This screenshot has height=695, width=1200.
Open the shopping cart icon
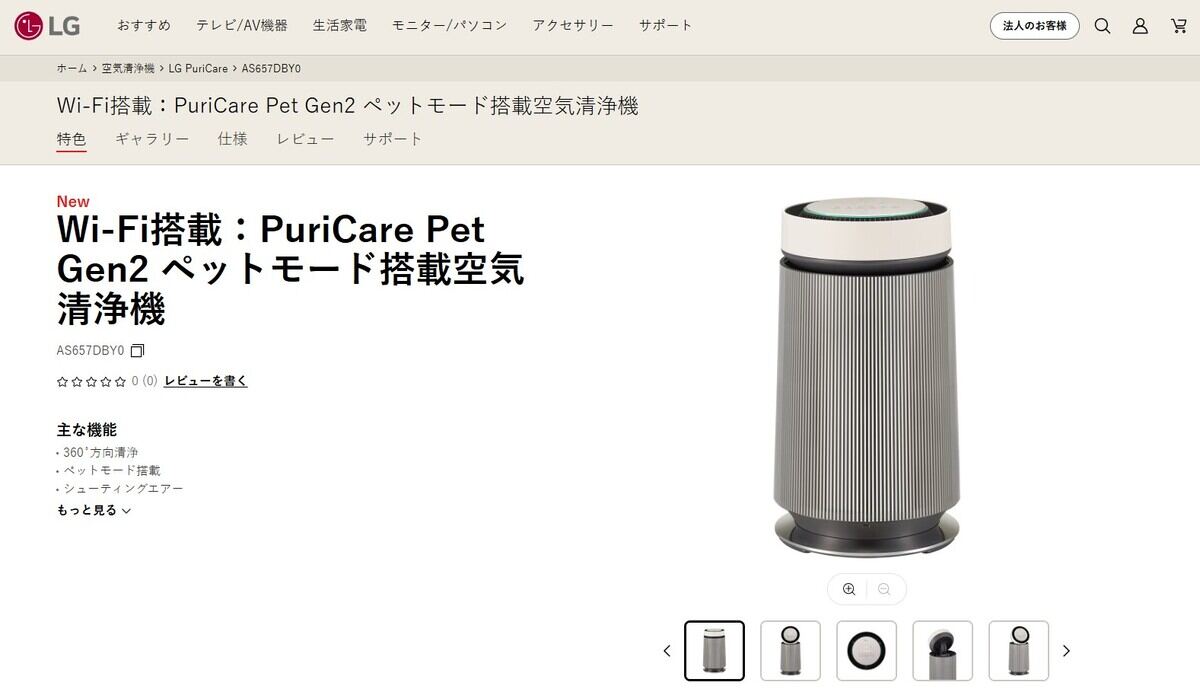point(1179,26)
